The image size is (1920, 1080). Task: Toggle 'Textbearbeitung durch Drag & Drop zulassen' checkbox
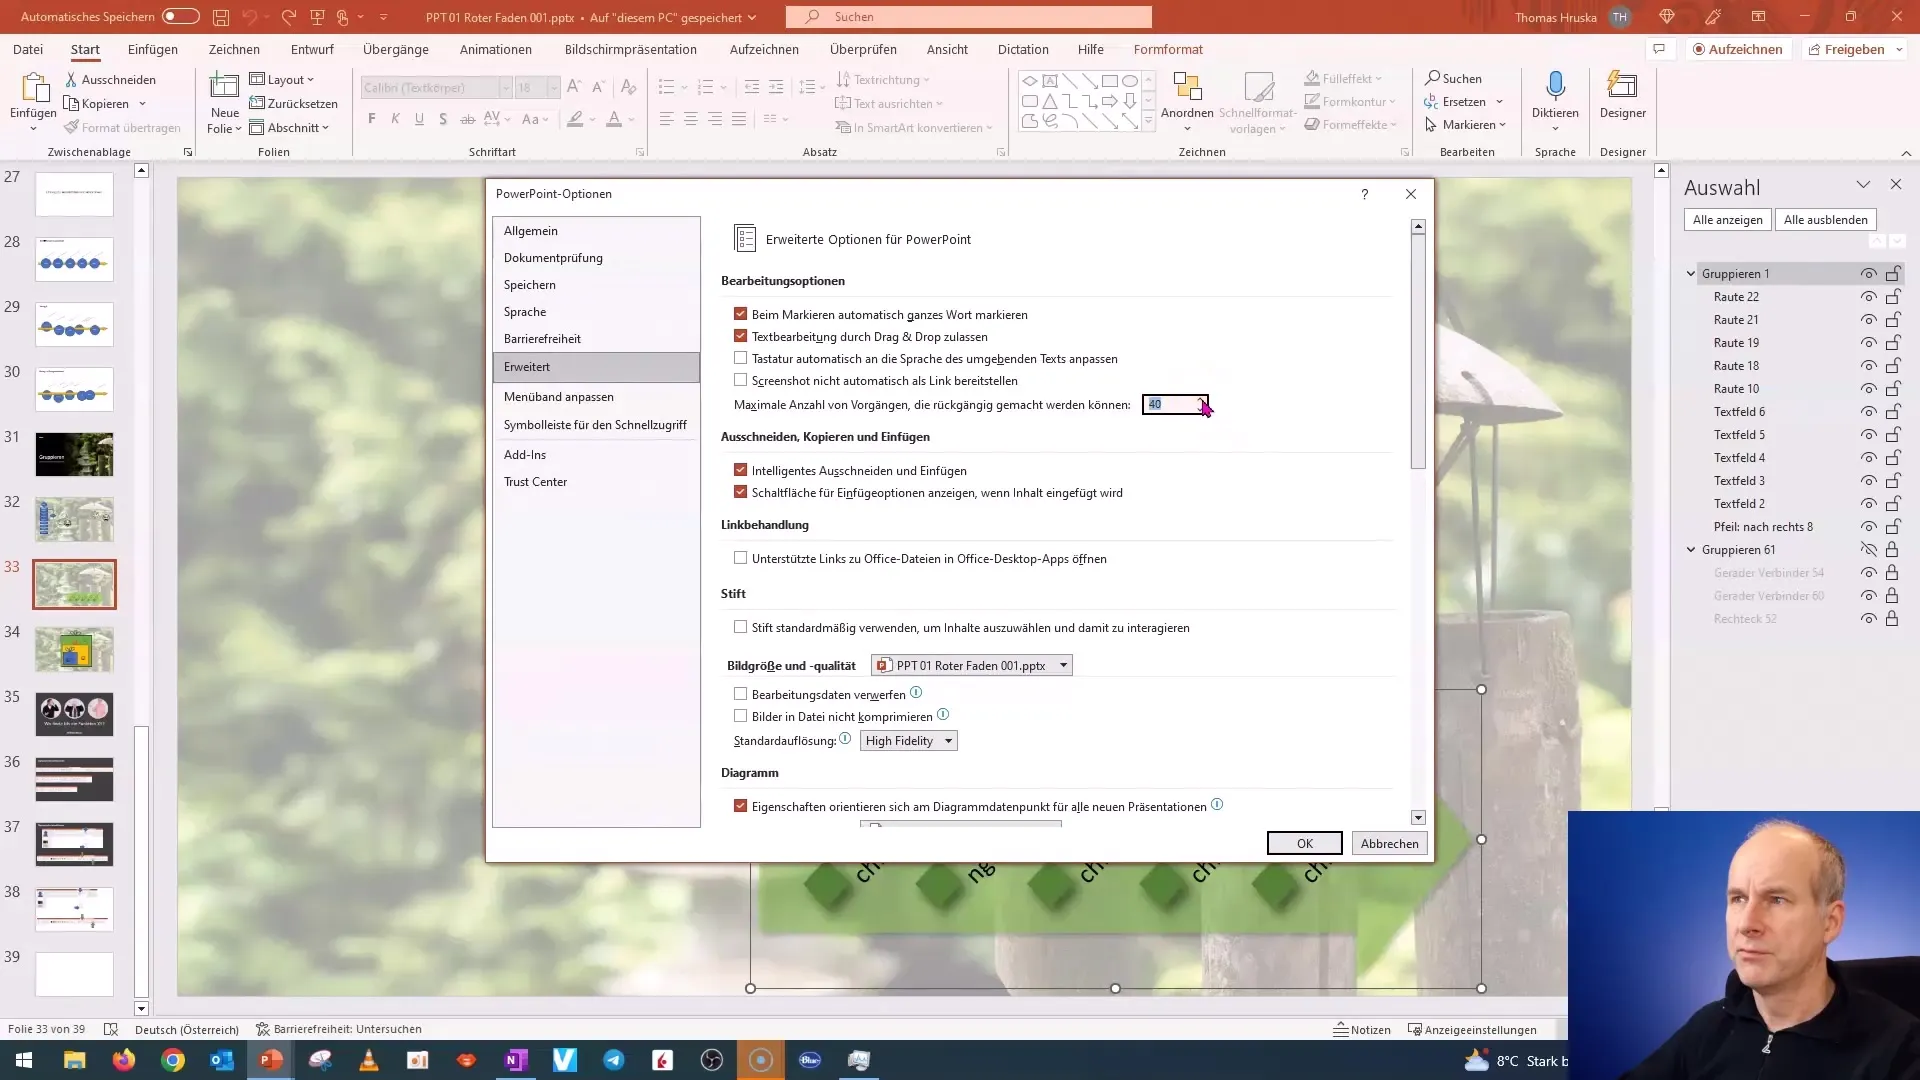point(741,336)
